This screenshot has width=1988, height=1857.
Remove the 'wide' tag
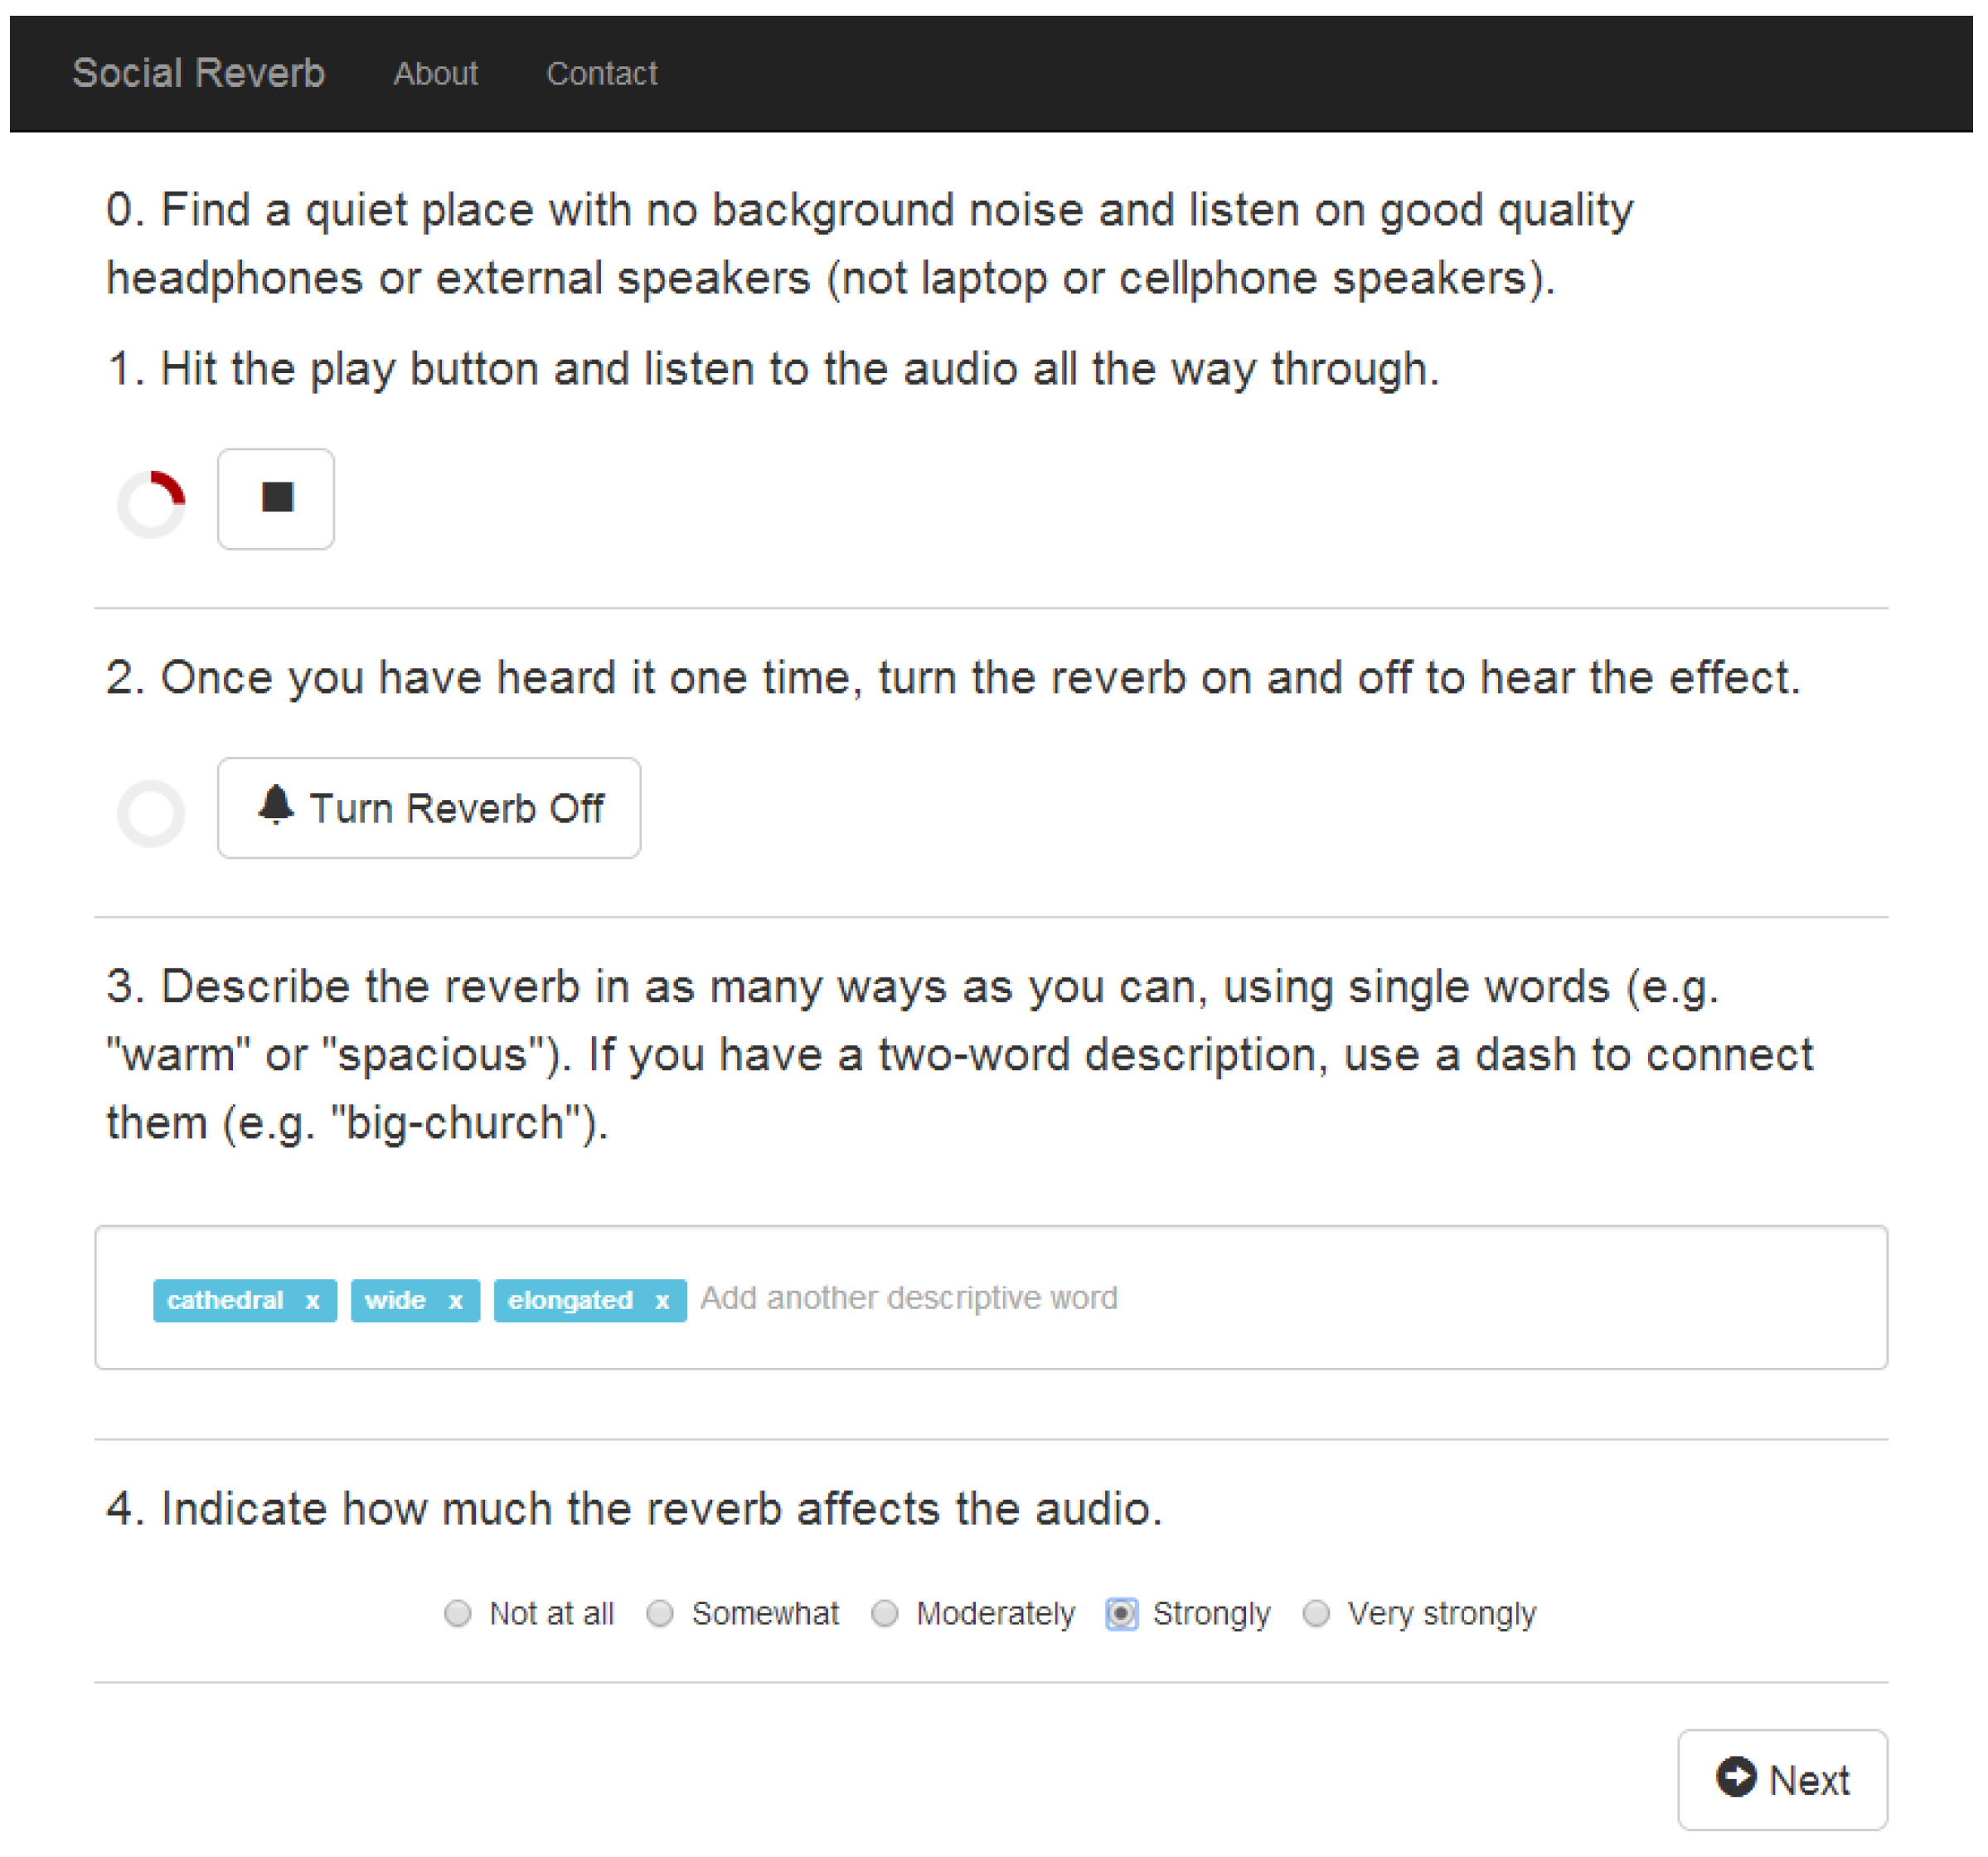tap(456, 1300)
